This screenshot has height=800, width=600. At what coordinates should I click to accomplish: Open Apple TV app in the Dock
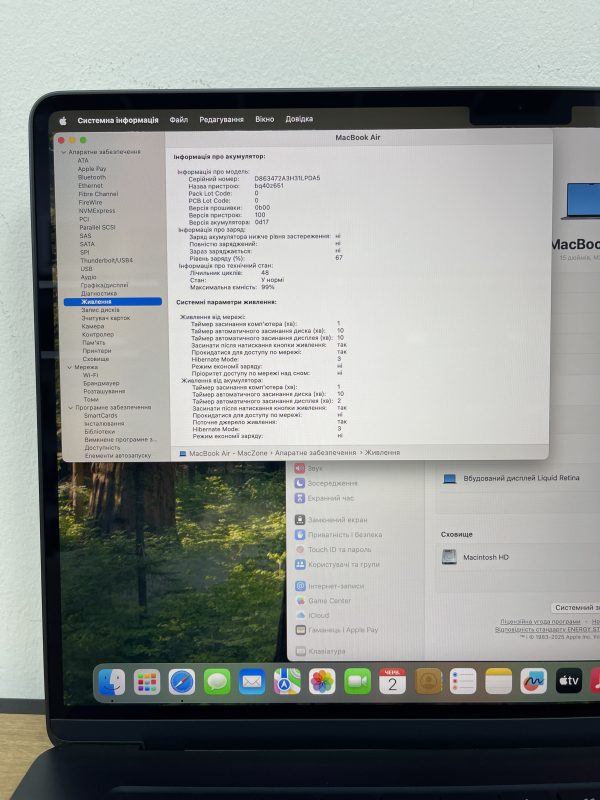(568, 682)
